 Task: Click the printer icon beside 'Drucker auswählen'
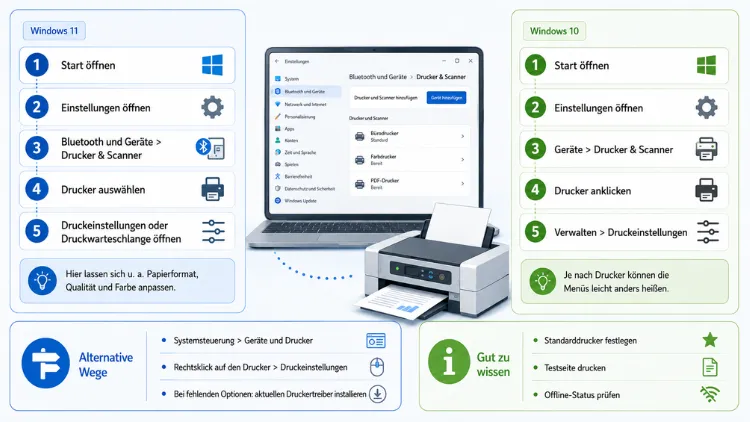pos(212,189)
